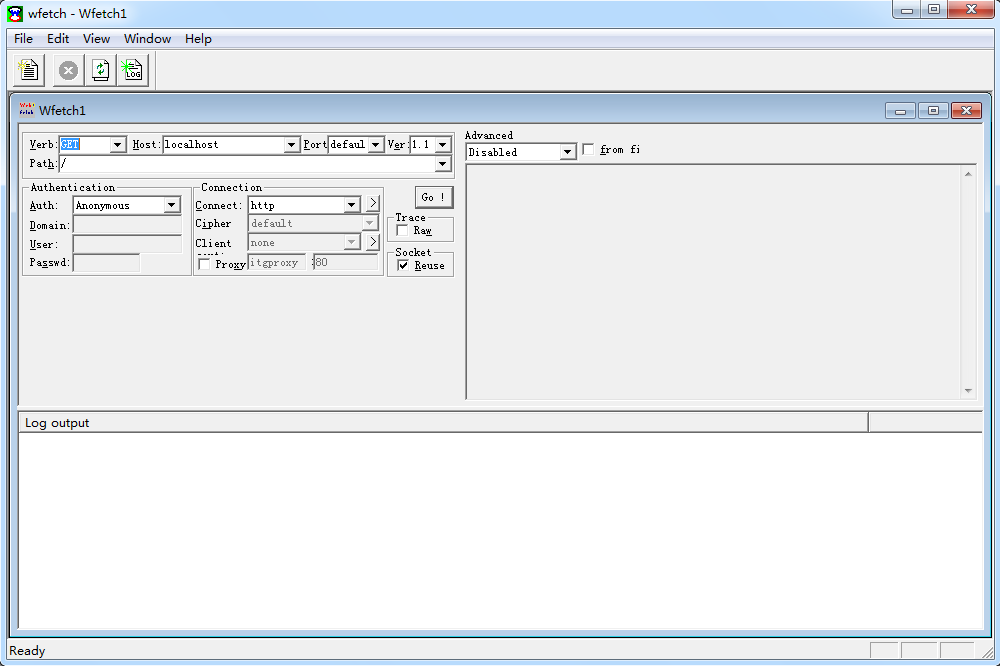The height and width of the screenshot is (666, 1000).
Task: Click the LOG toolbar icon
Action: 132,70
